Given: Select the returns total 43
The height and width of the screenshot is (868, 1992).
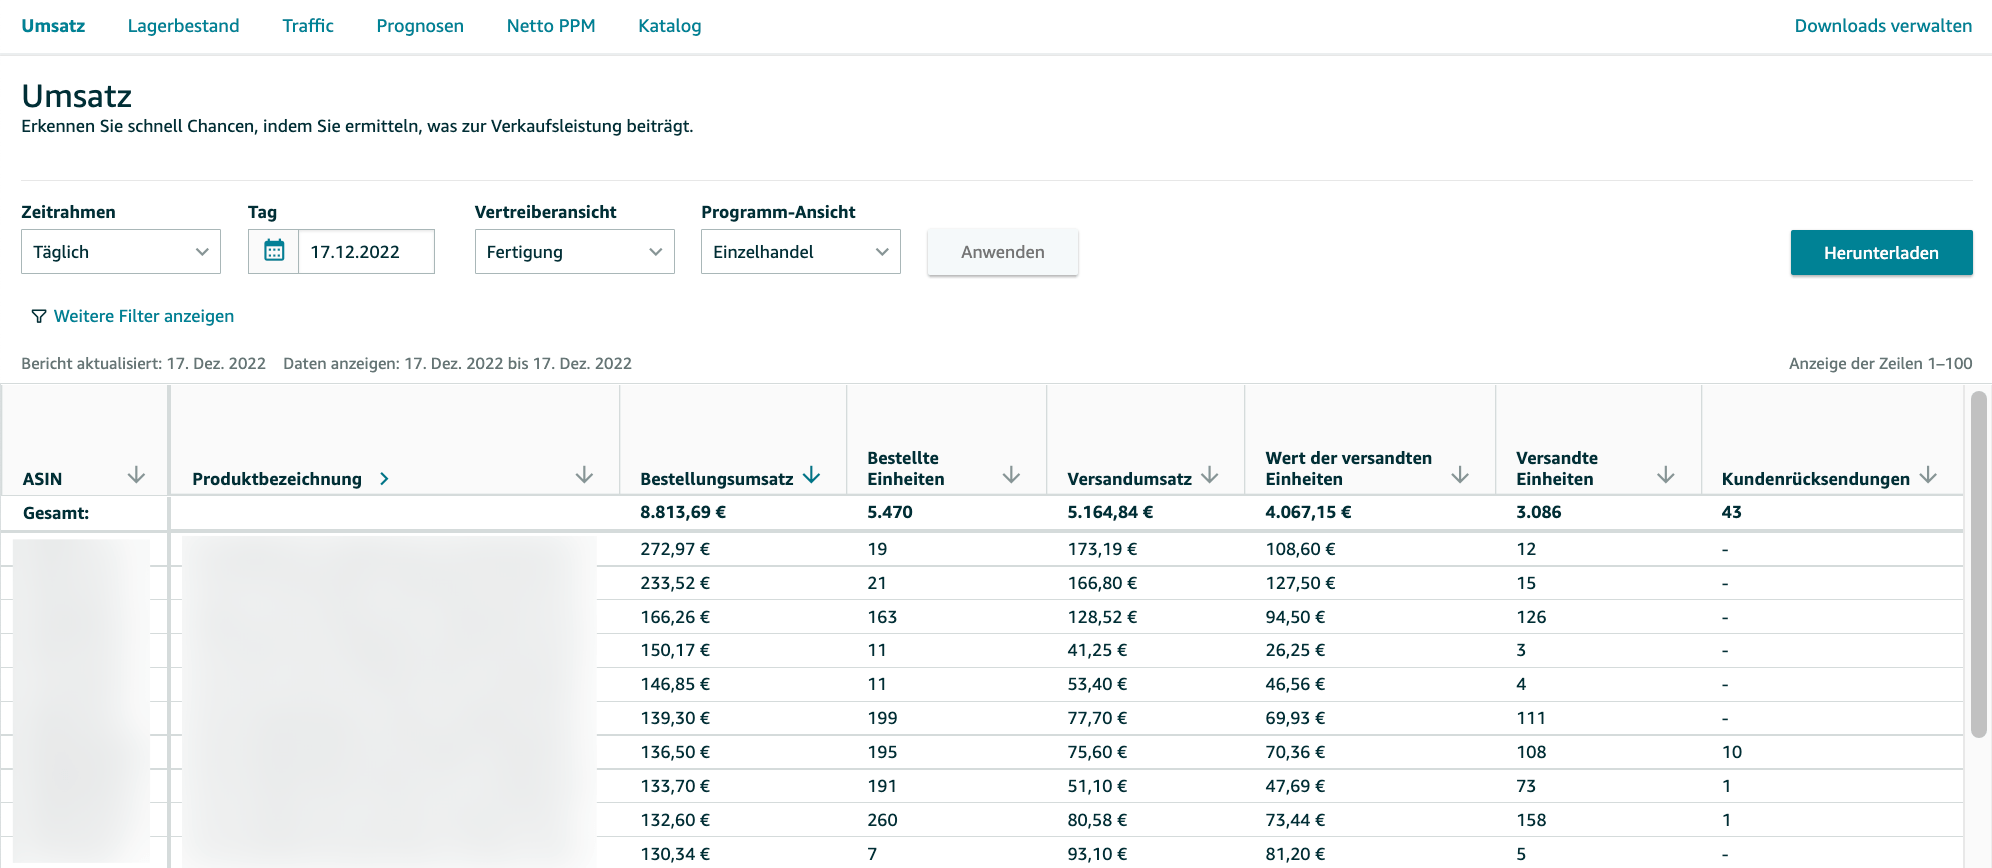Looking at the screenshot, I should tap(1731, 512).
